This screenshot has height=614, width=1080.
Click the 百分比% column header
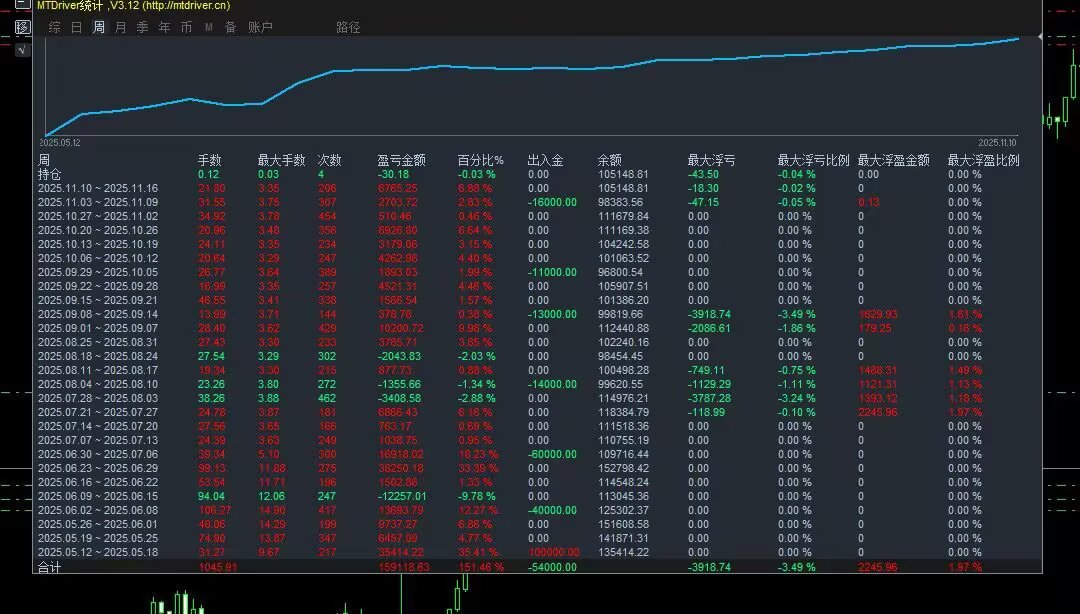click(x=481, y=161)
